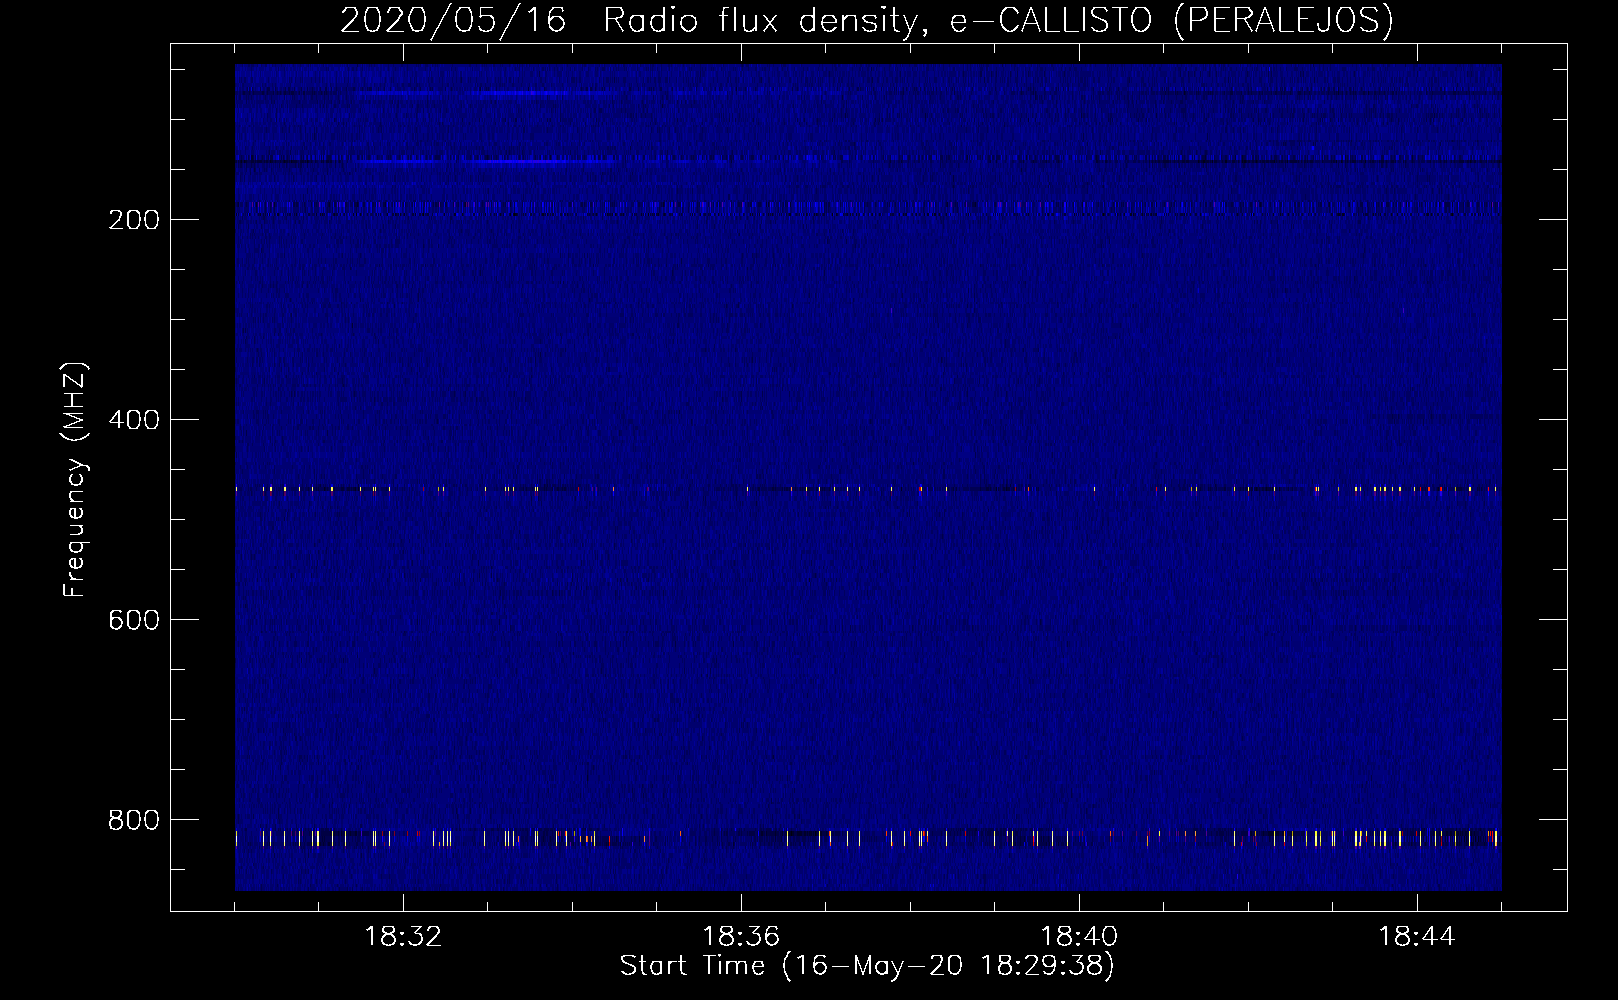This screenshot has height=1000, width=1618.
Task: Click the 400 frequency tick label
Action: (x=134, y=420)
